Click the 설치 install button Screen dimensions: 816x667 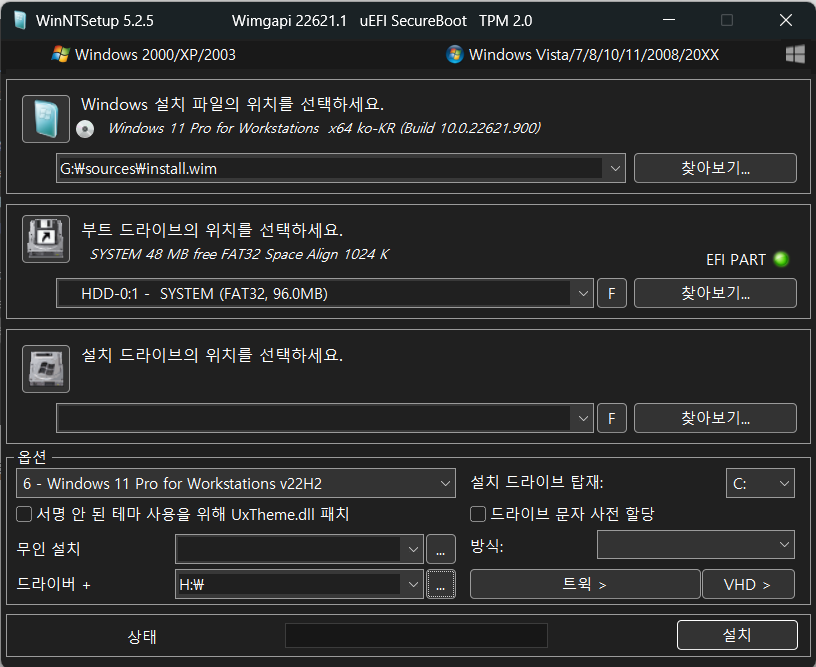click(737, 635)
